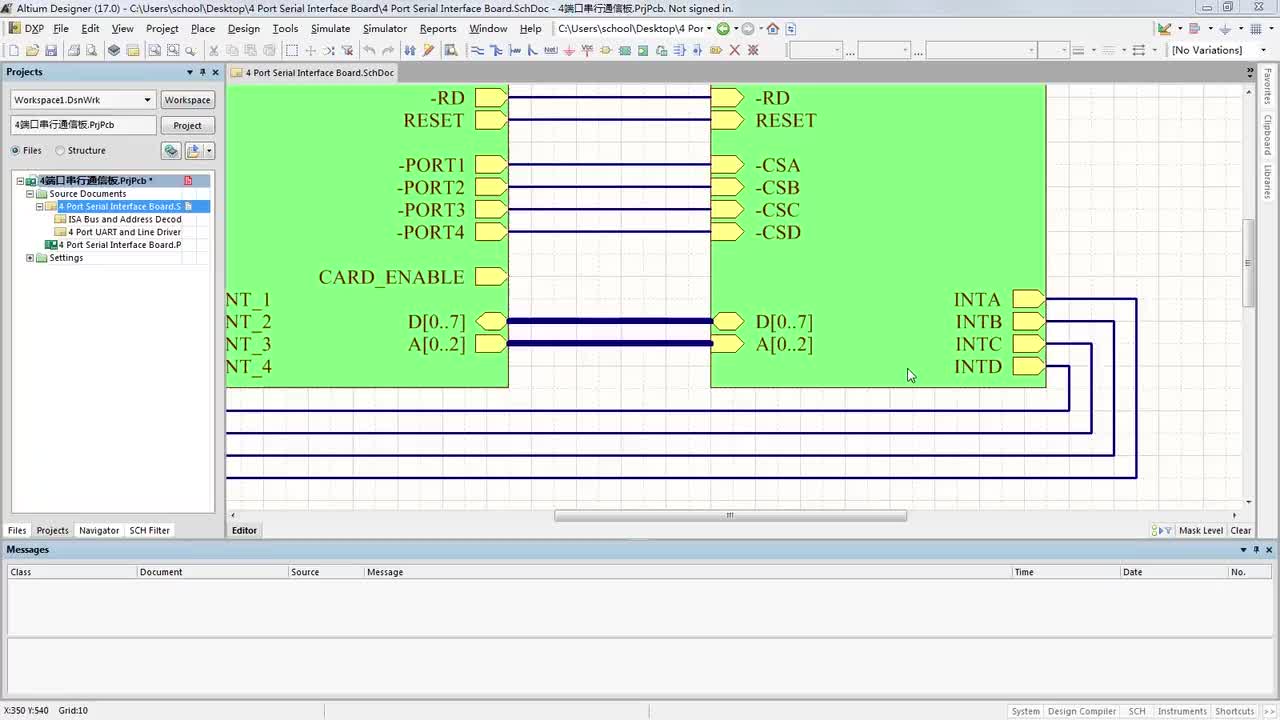Place a bus
This screenshot has height=720, width=1280.
coord(496,50)
